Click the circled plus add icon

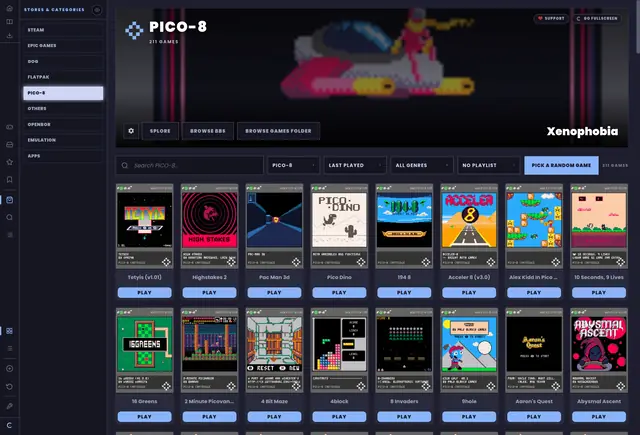tap(9, 368)
